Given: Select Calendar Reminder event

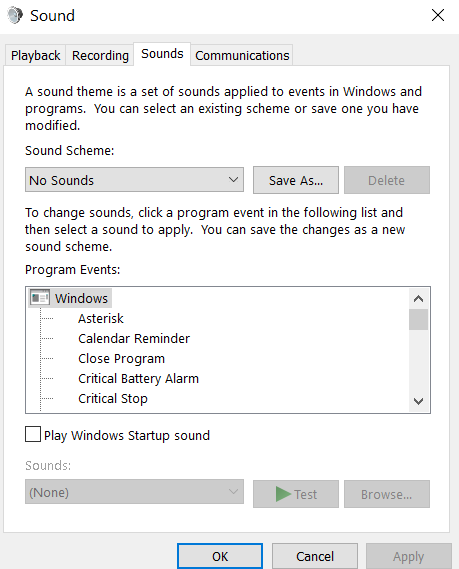Looking at the screenshot, I should click(x=134, y=338).
